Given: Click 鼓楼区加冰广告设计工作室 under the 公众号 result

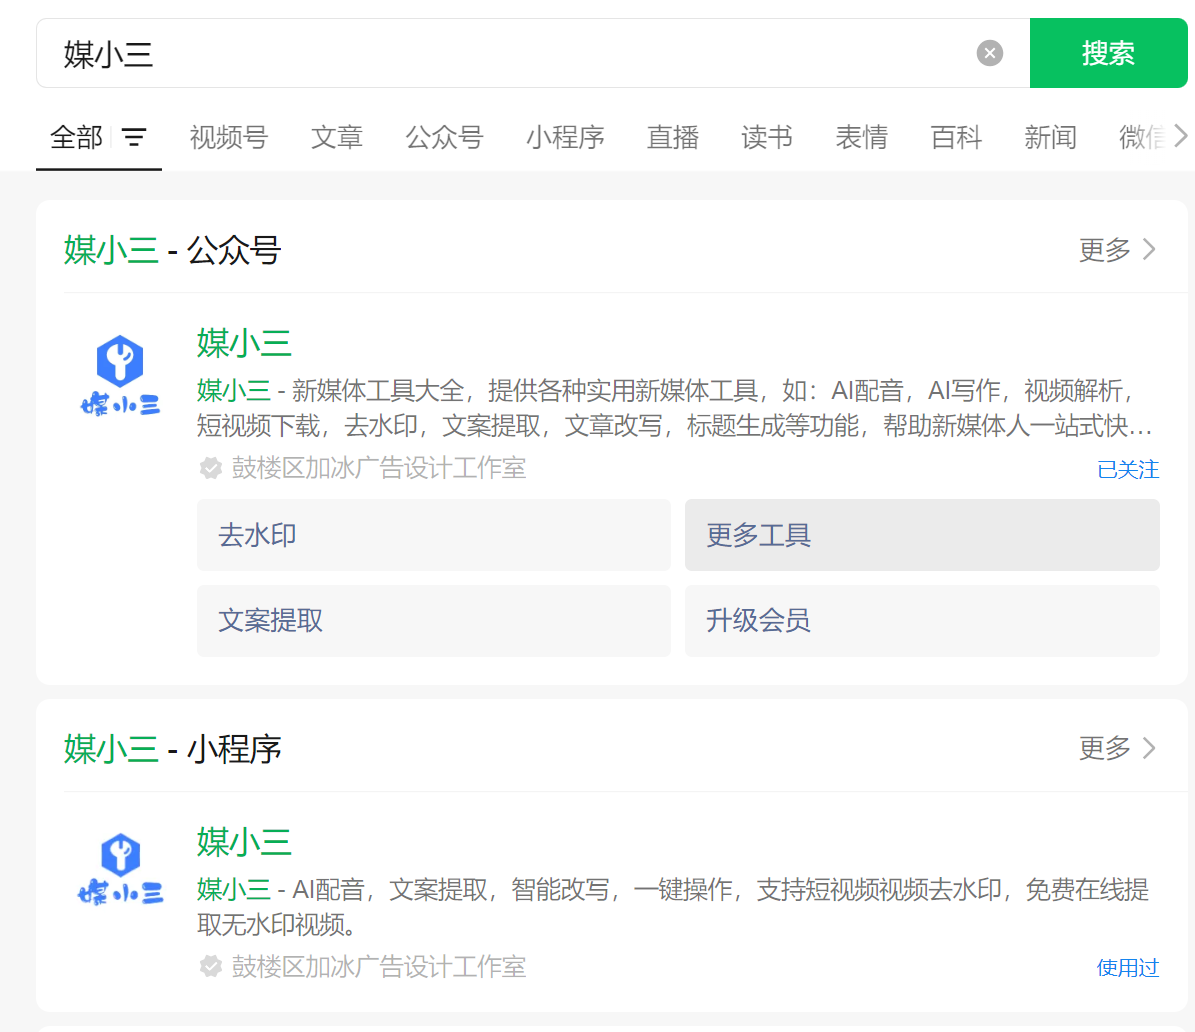Looking at the screenshot, I should pyautogui.click(x=379, y=468).
